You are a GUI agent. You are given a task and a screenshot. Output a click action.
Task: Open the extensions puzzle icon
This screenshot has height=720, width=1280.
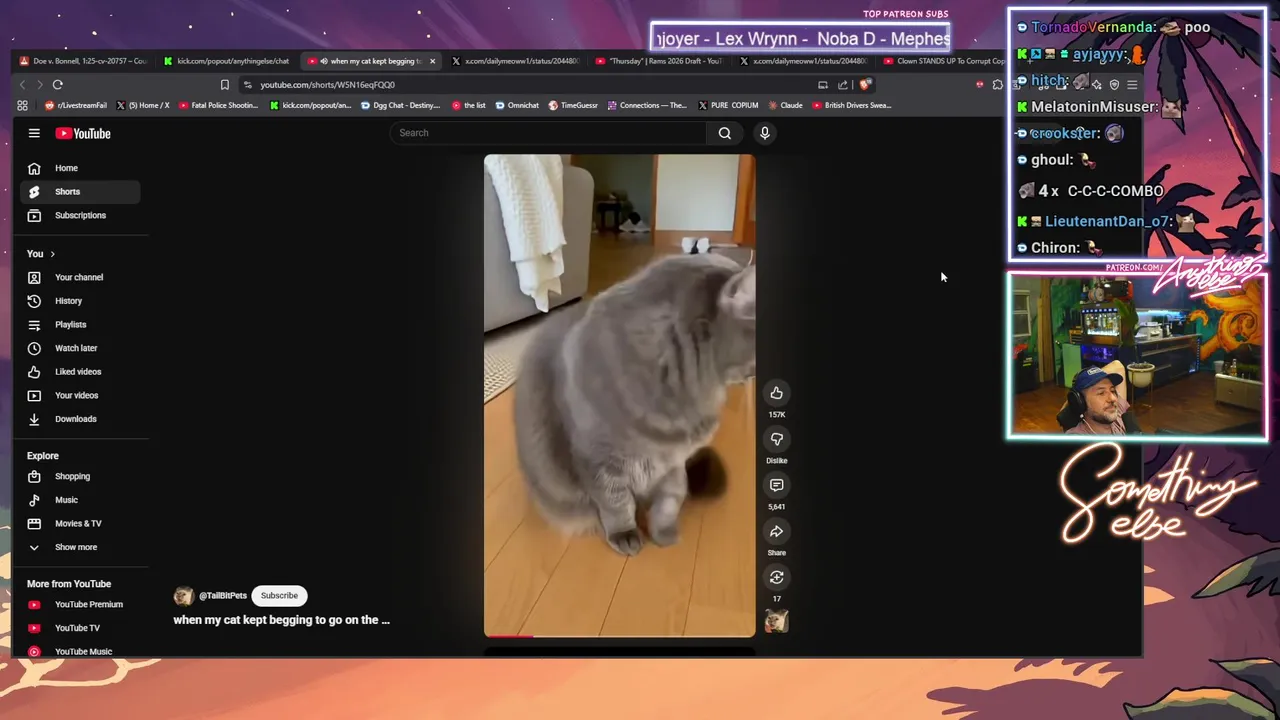click(997, 85)
